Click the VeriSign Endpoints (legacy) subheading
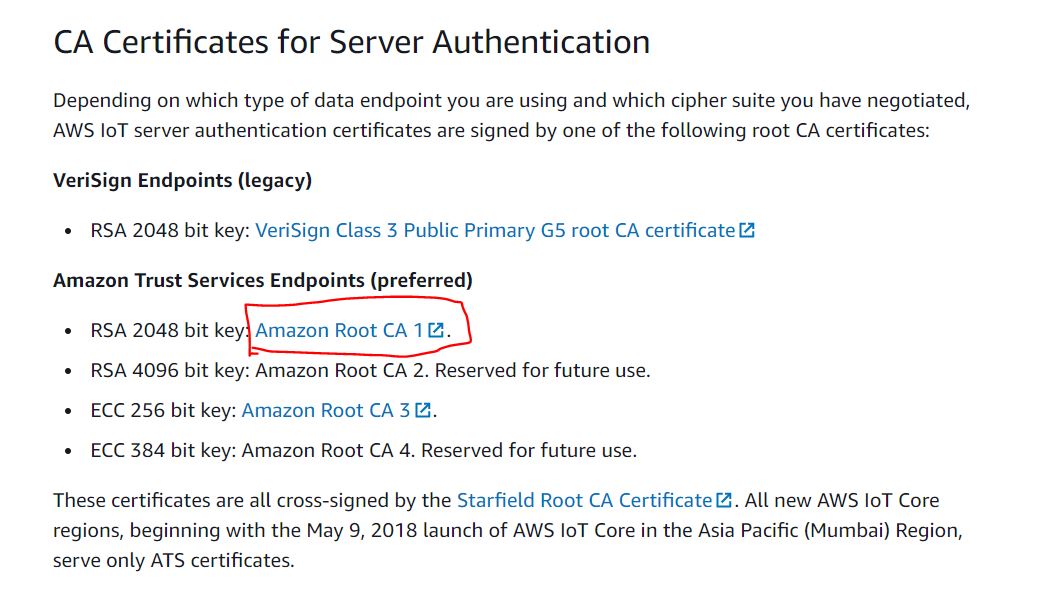 click(182, 180)
